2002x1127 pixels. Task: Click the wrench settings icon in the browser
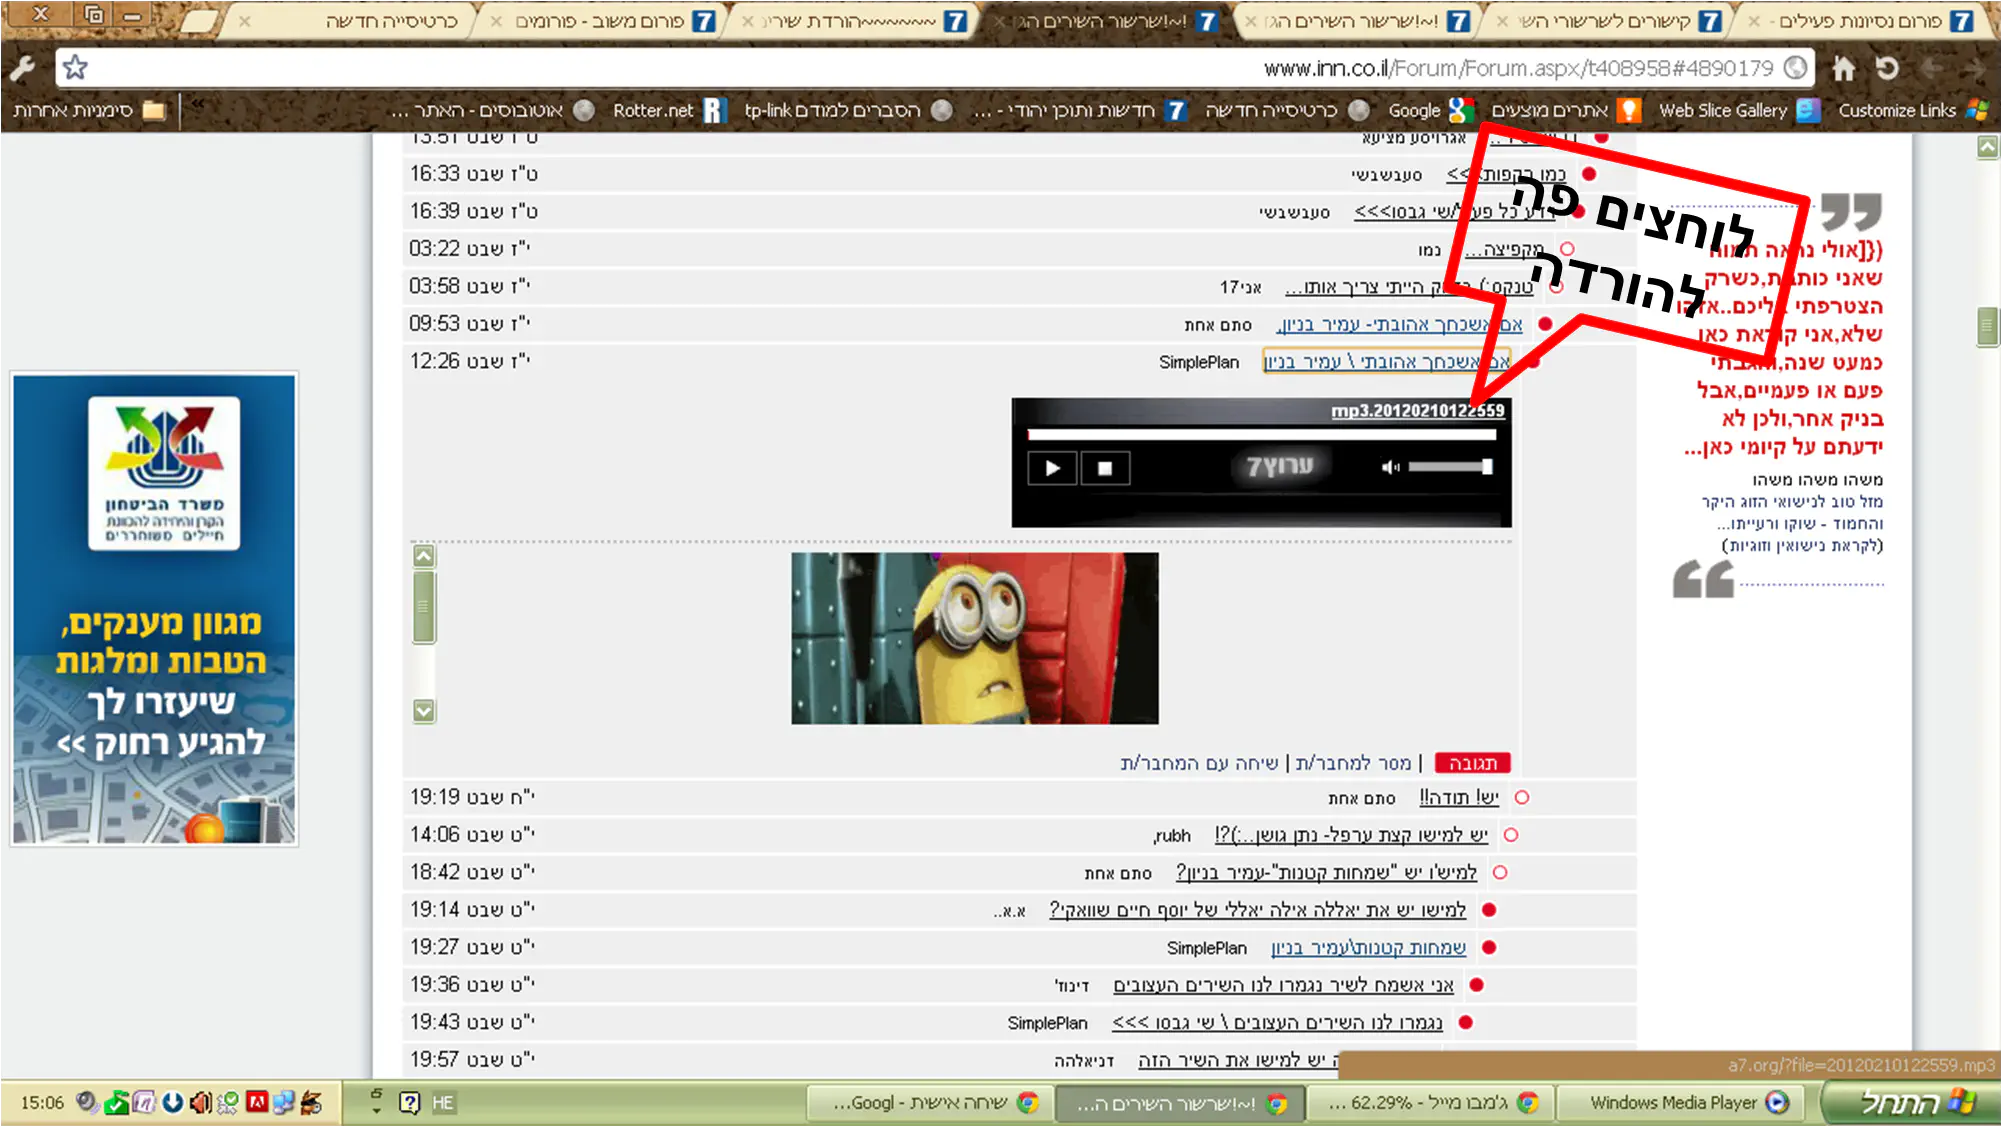pyautogui.click(x=22, y=68)
